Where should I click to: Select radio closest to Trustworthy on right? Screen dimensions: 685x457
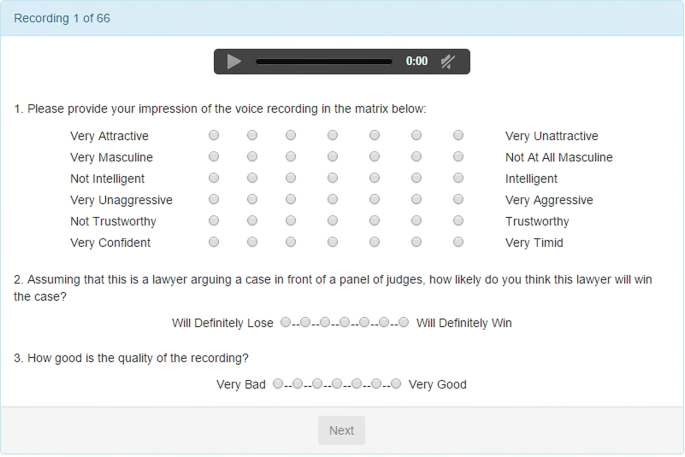pyautogui.click(x=458, y=221)
